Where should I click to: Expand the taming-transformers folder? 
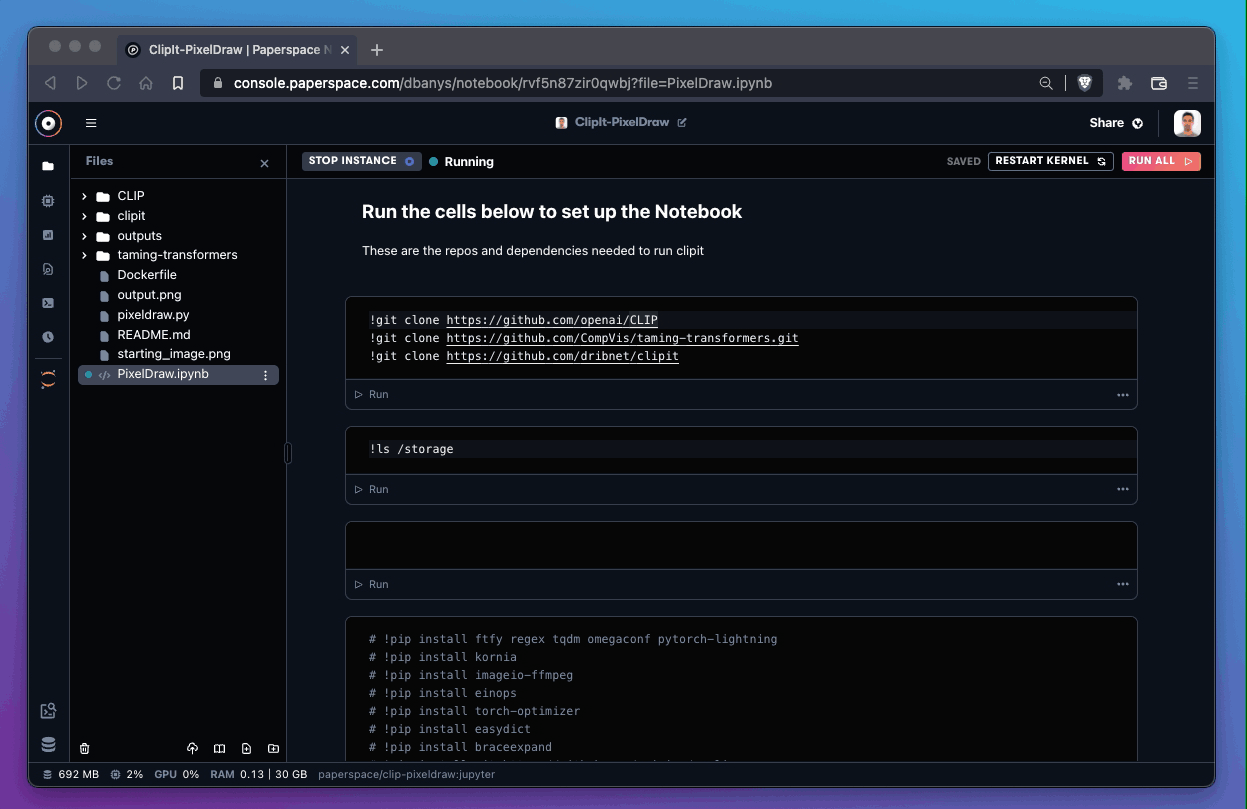click(x=84, y=255)
